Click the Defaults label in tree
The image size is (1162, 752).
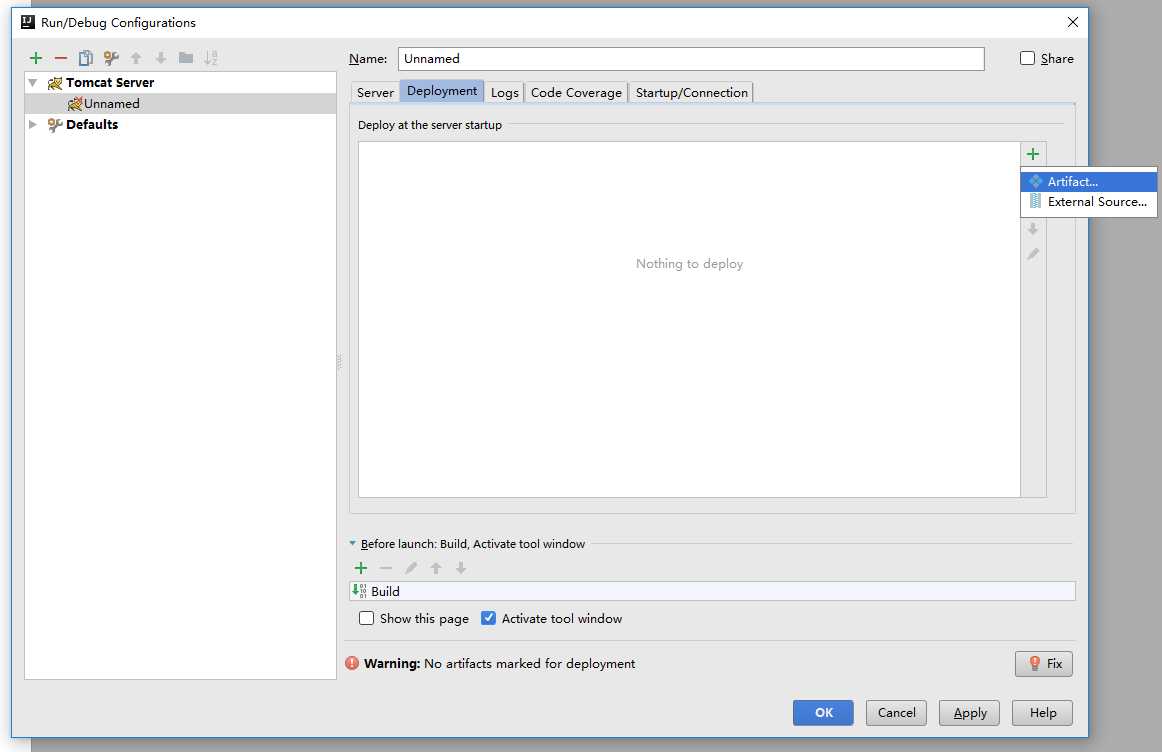[92, 124]
